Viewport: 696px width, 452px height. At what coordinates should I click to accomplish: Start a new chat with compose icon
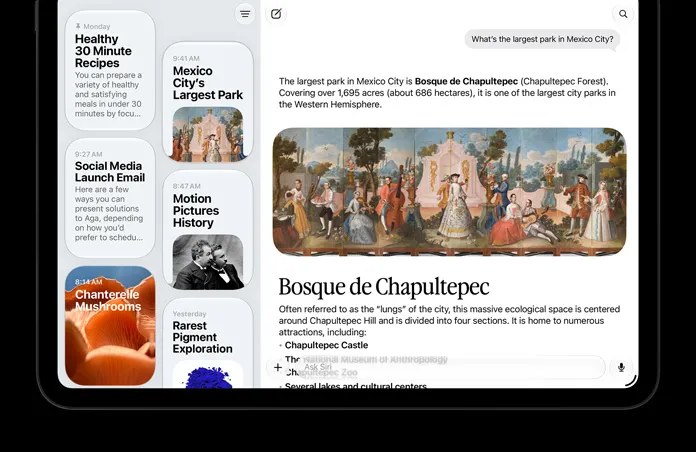pos(276,14)
